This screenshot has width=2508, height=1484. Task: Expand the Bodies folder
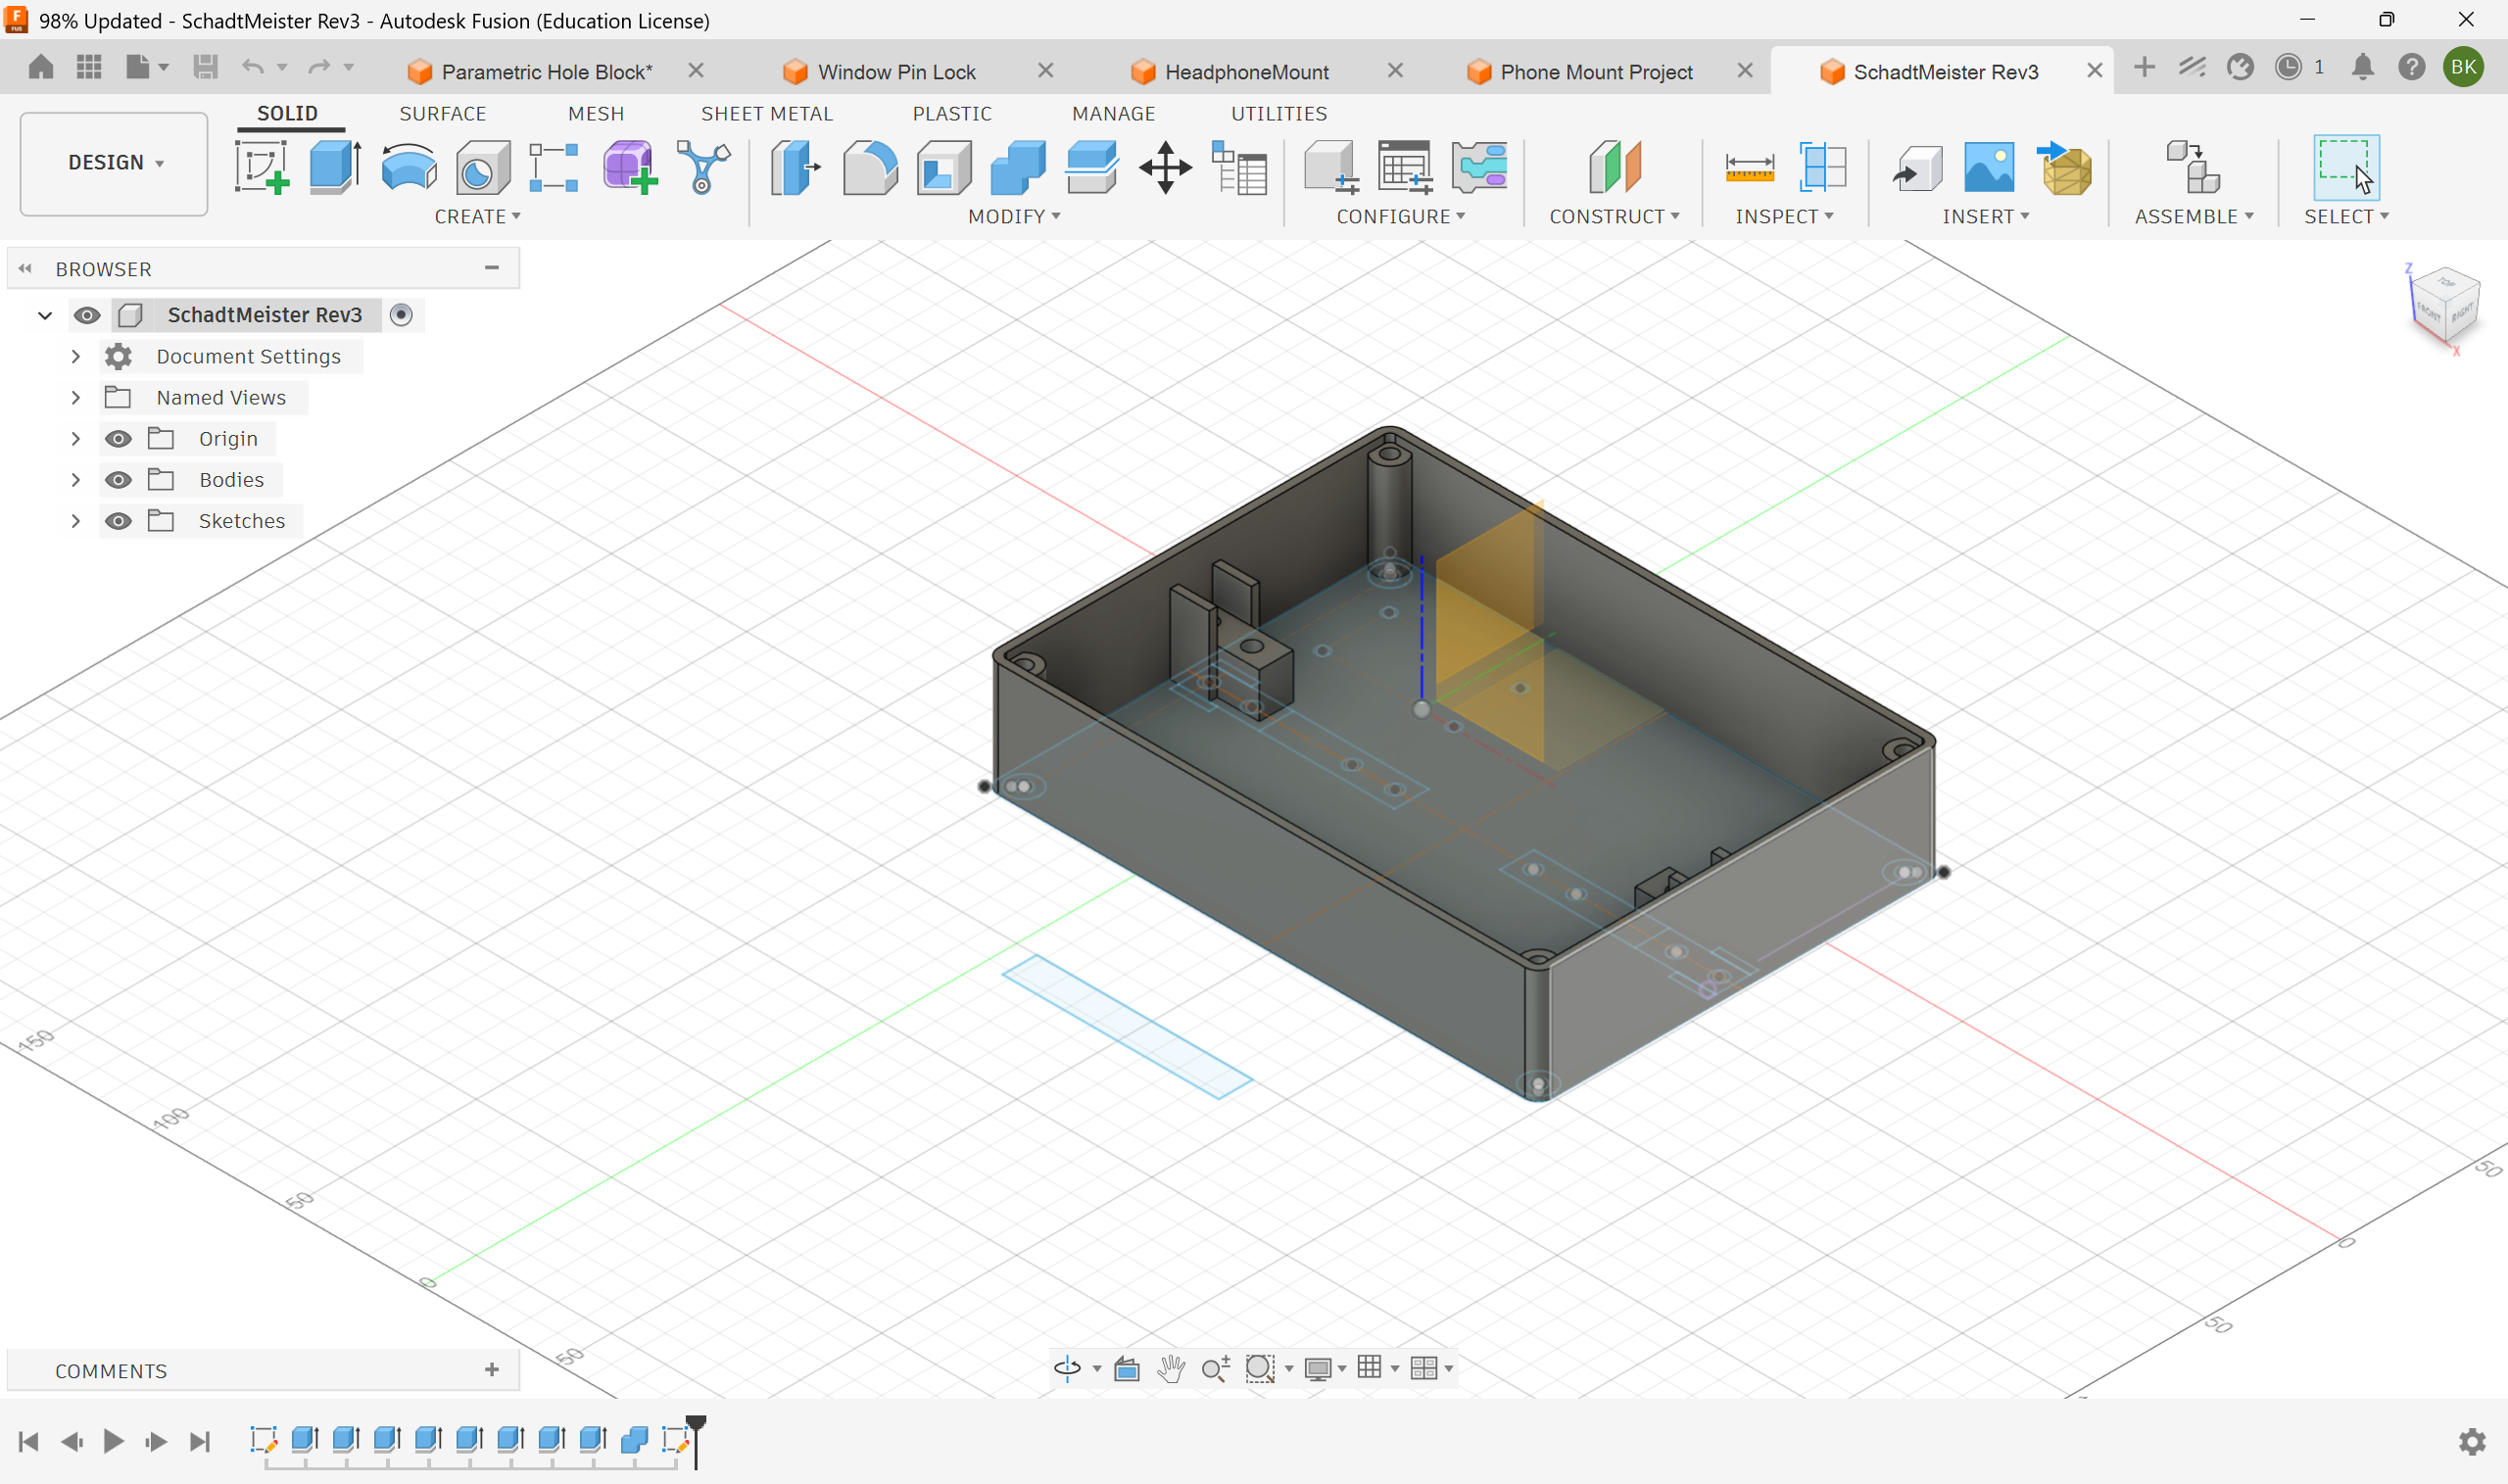point(76,480)
